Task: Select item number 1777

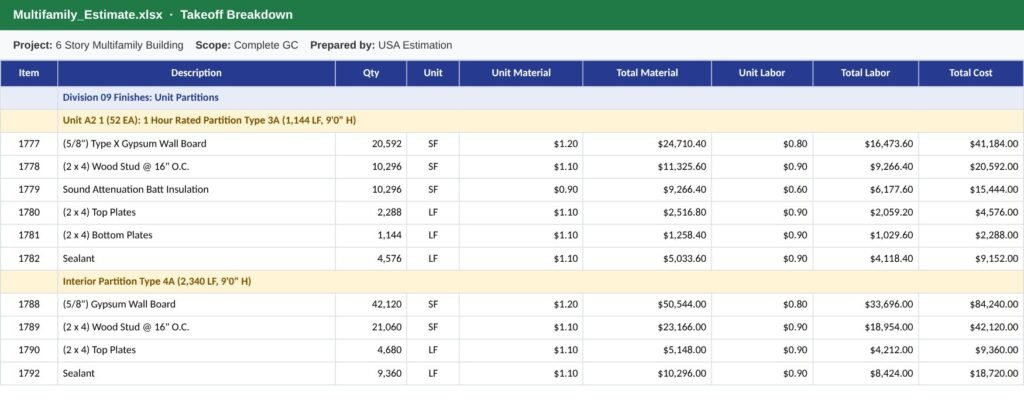Action: (29, 144)
